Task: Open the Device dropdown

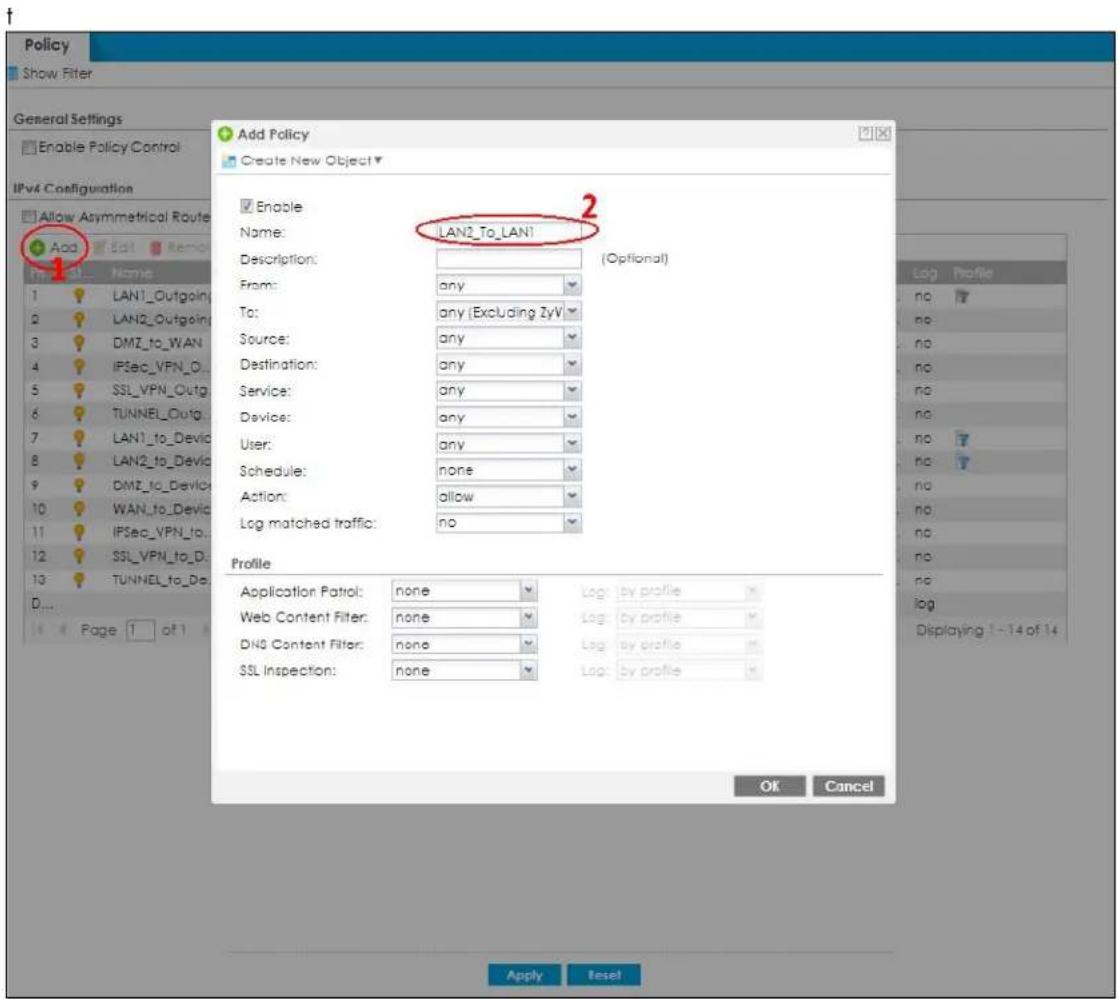Action: (572, 417)
